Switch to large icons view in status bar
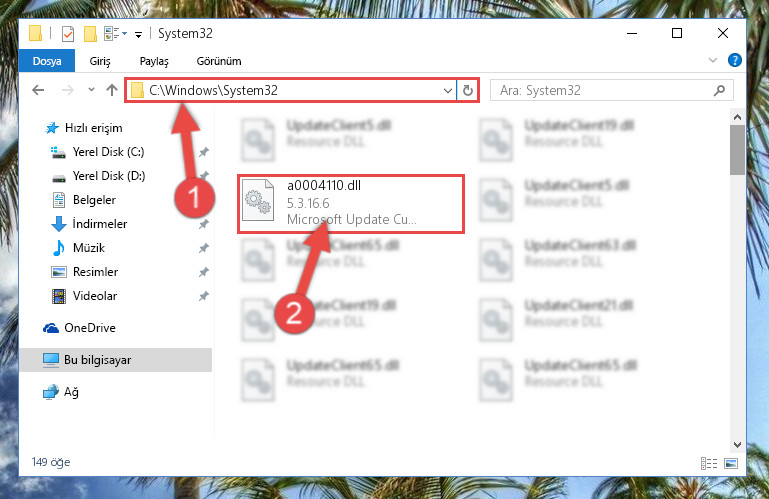Screen dimensions: 769x499 (x=731, y=463)
